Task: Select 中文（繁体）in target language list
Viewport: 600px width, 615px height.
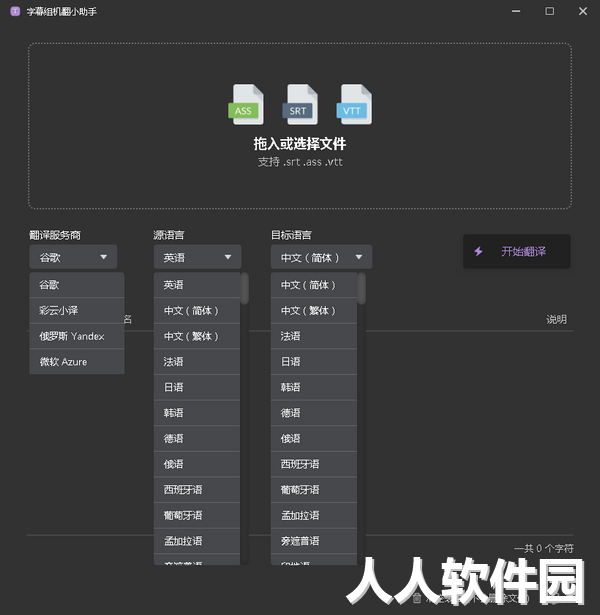Action: point(314,310)
